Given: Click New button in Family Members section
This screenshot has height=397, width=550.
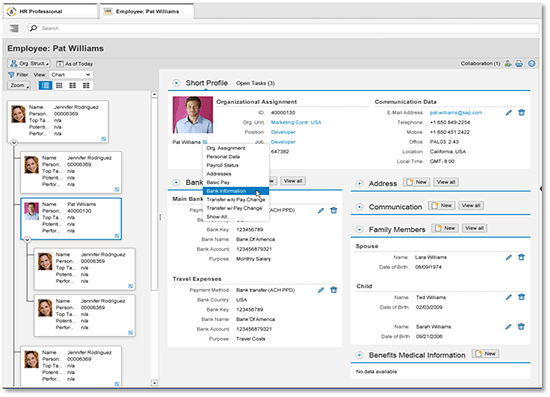Looking at the screenshot, I should coord(445,228).
